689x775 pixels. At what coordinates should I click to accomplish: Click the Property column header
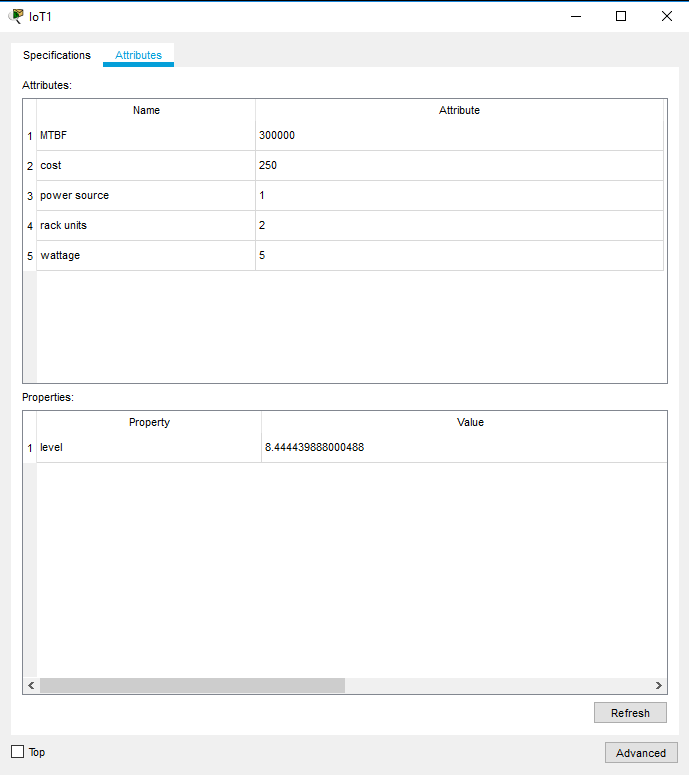point(149,422)
